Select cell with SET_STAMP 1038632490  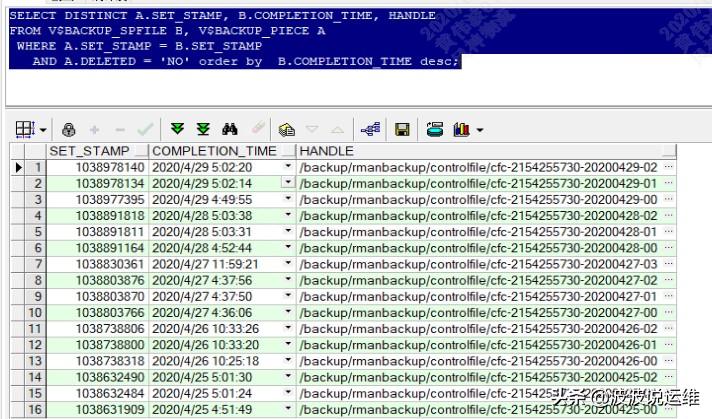(x=98, y=377)
